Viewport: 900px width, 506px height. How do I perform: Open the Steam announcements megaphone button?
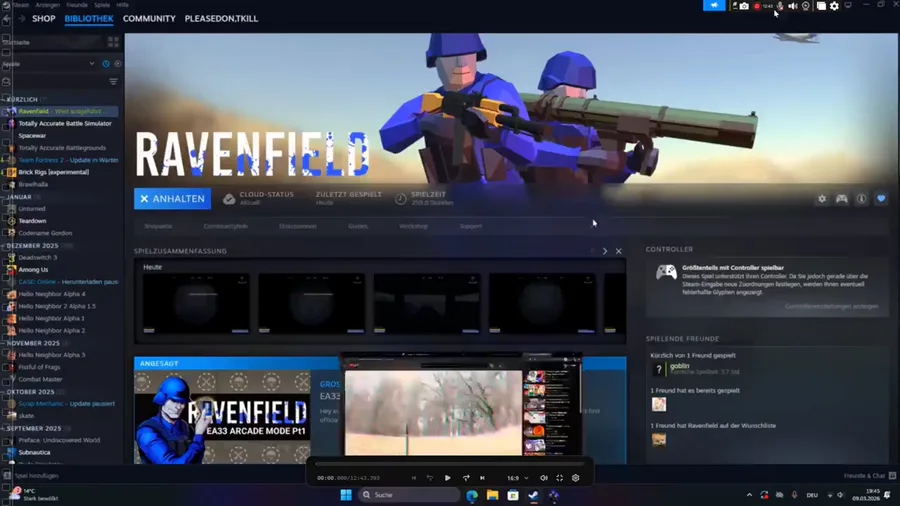tap(714, 5)
